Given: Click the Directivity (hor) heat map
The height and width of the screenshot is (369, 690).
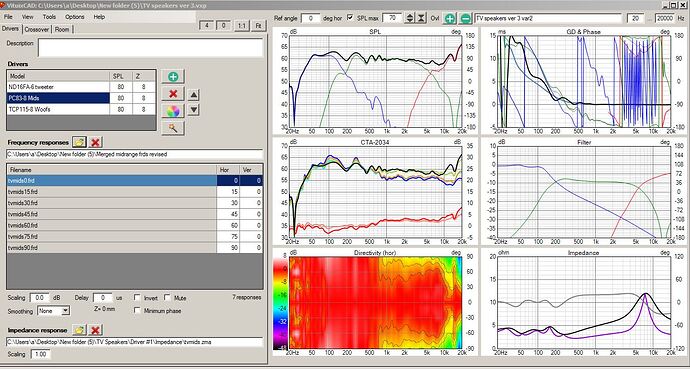Looking at the screenshot, I should coord(375,303).
